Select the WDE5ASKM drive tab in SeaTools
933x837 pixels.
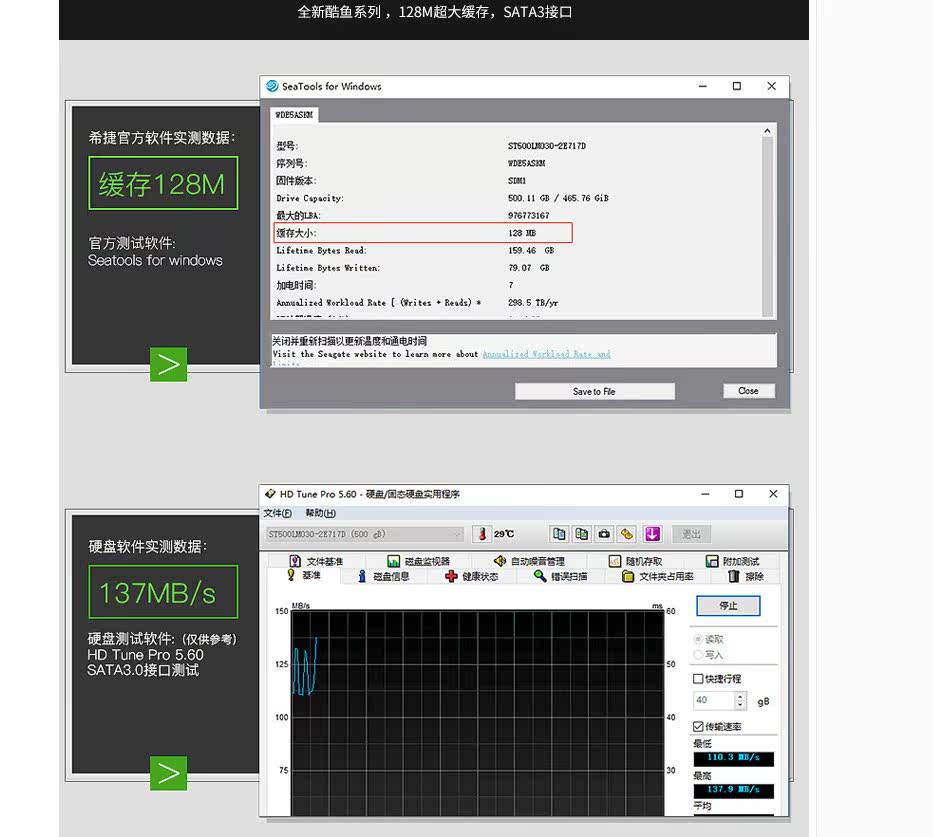click(294, 115)
